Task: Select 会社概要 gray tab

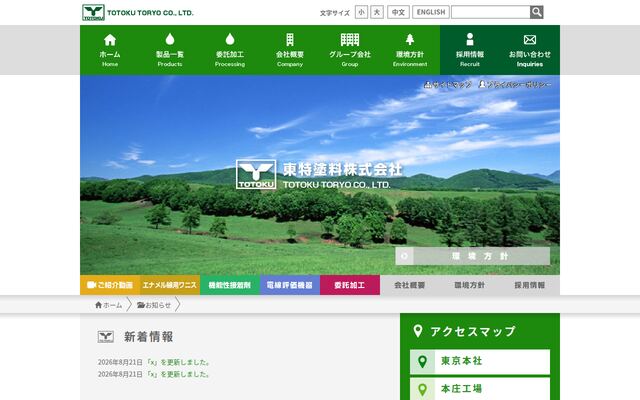Action: (410, 285)
